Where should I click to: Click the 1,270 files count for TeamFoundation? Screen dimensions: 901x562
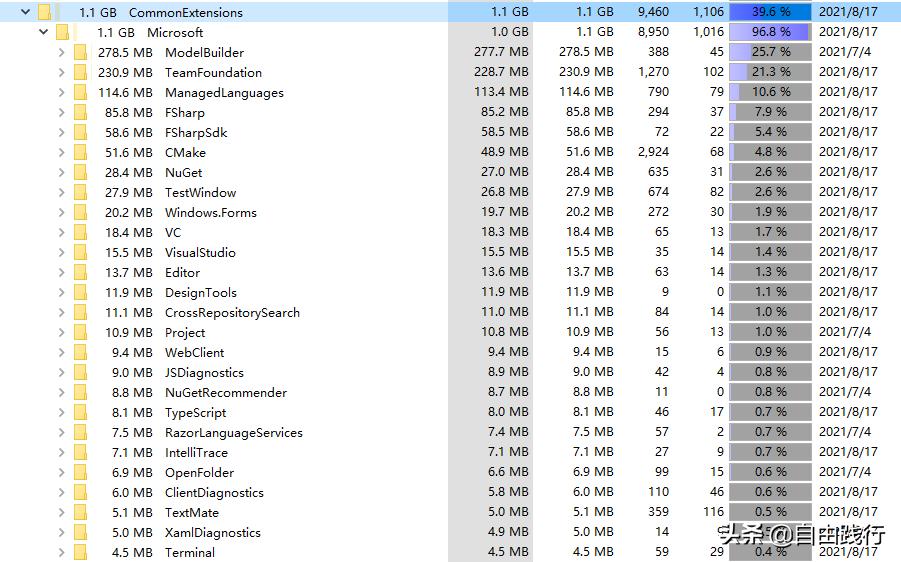coord(653,72)
